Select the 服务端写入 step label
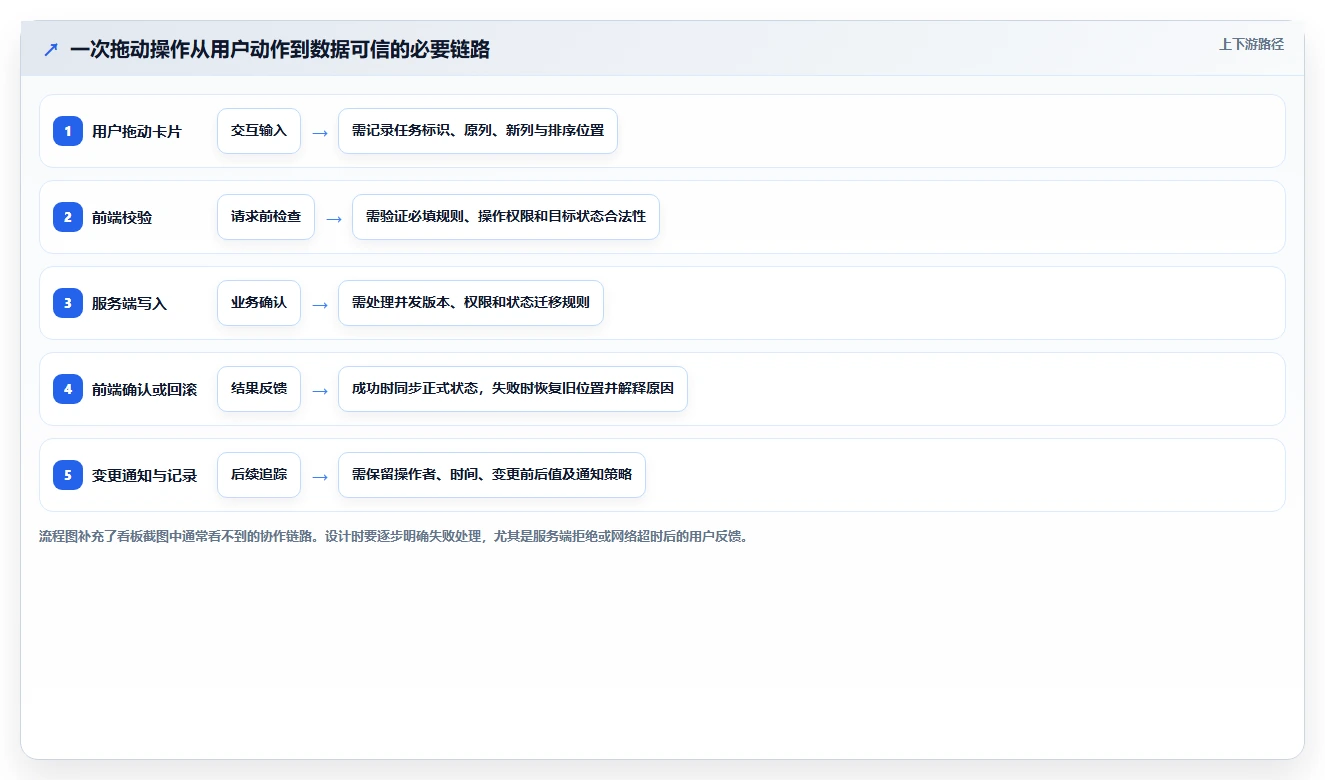Viewport: 1325px width, 780px height. pyautogui.click(x=129, y=303)
